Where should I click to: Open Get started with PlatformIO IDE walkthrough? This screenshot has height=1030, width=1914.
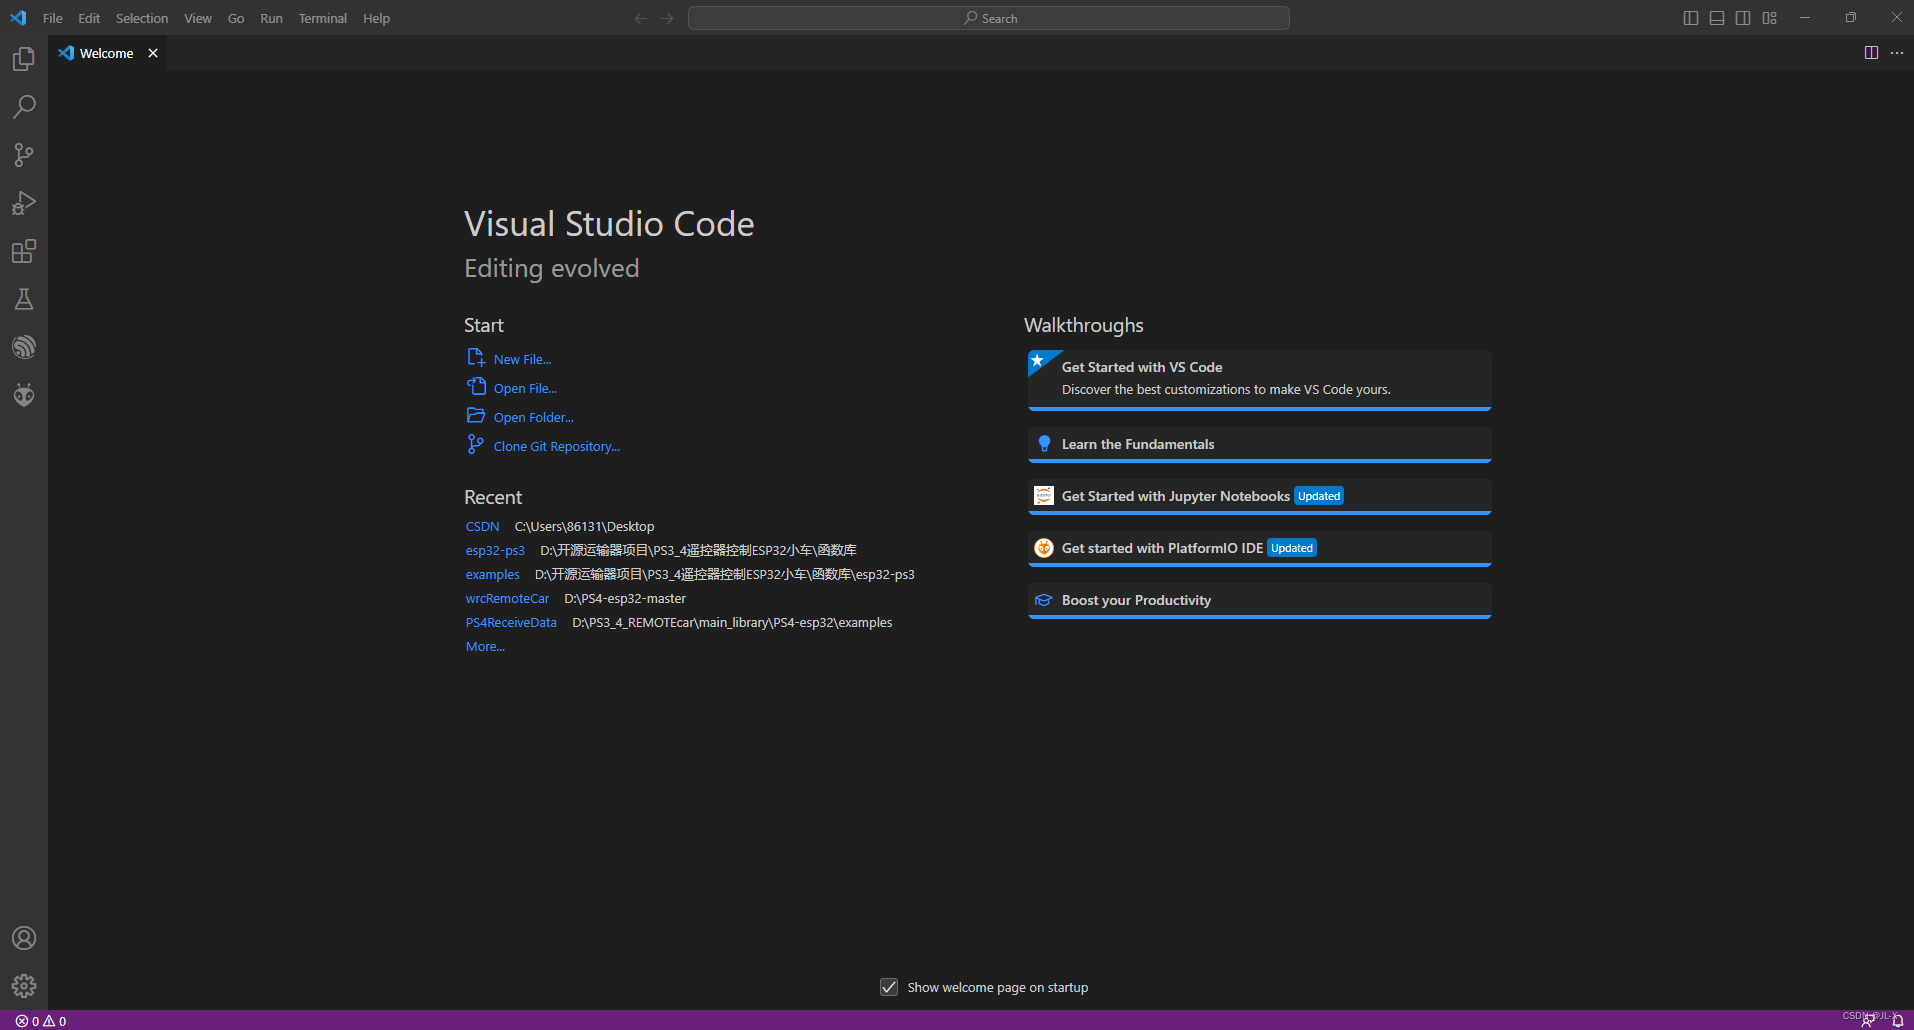point(1259,549)
